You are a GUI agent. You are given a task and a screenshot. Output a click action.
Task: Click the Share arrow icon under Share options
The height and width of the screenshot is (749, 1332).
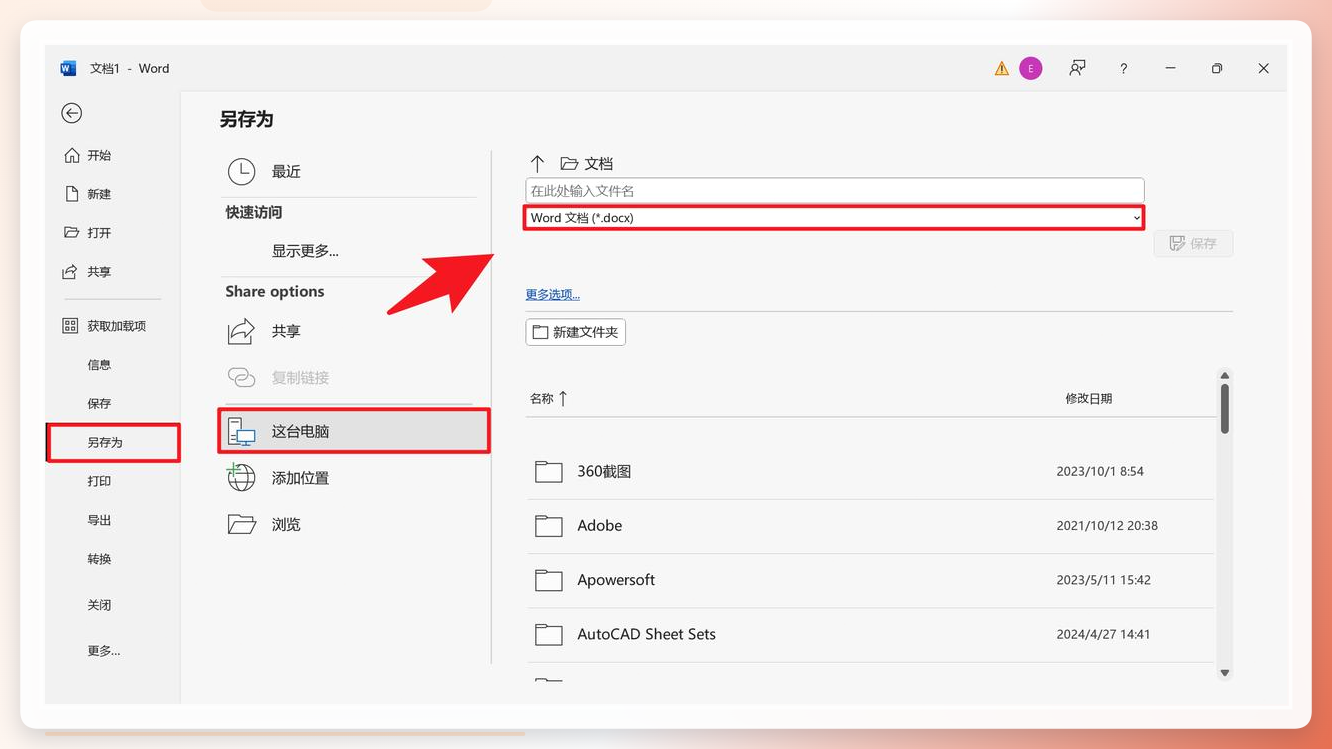pos(241,331)
